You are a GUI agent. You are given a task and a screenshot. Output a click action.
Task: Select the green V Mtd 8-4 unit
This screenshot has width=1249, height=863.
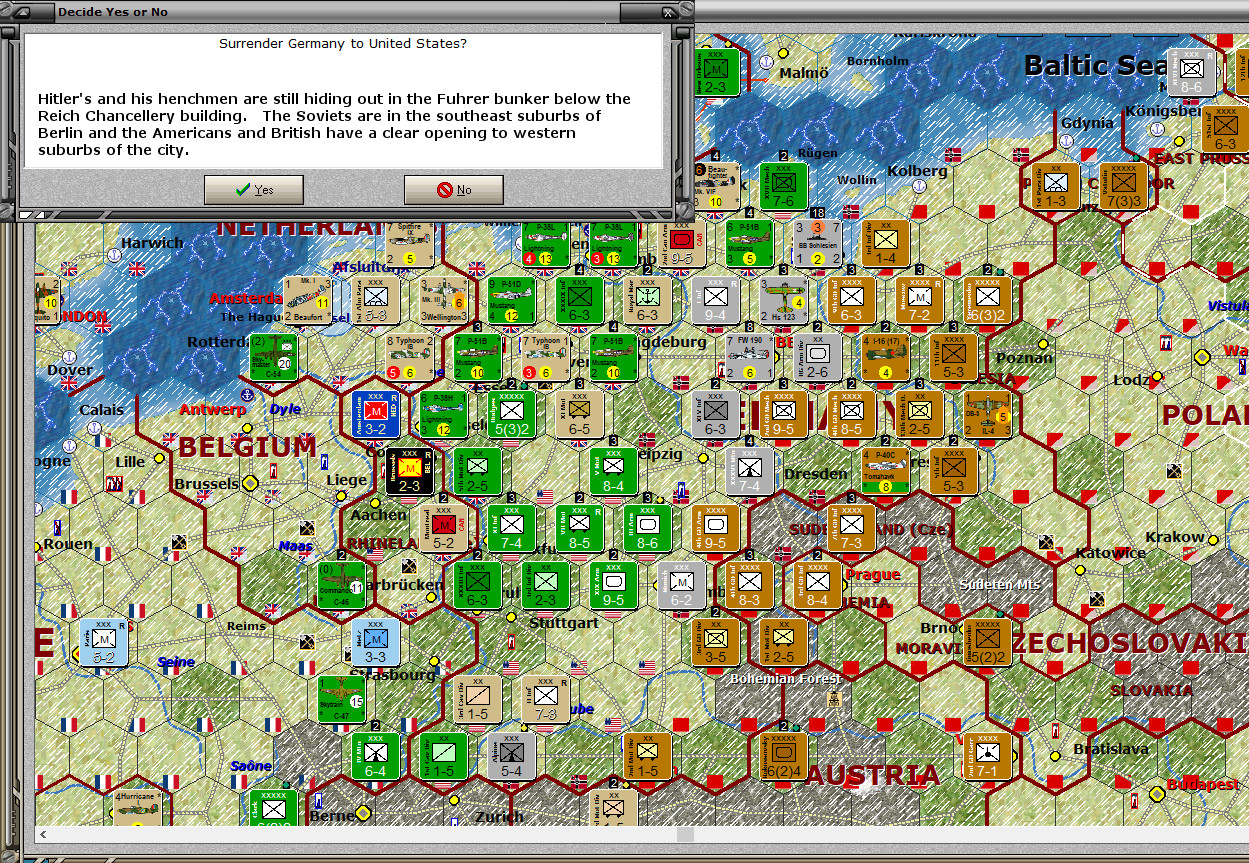coord(613,471)
